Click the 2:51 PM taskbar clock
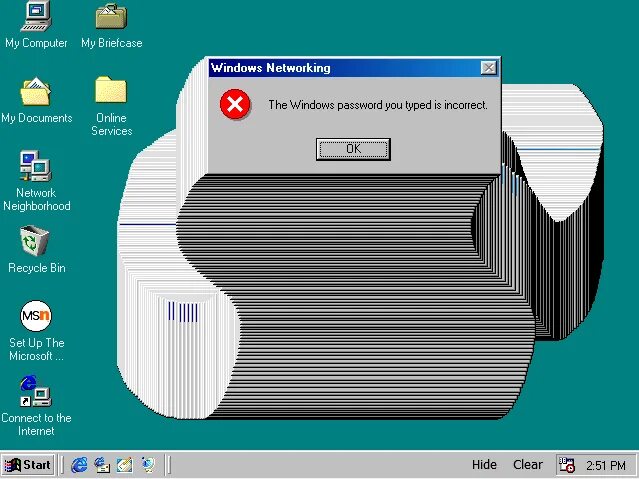This screenshot has height=479, width=639. [x=606, y=465]
